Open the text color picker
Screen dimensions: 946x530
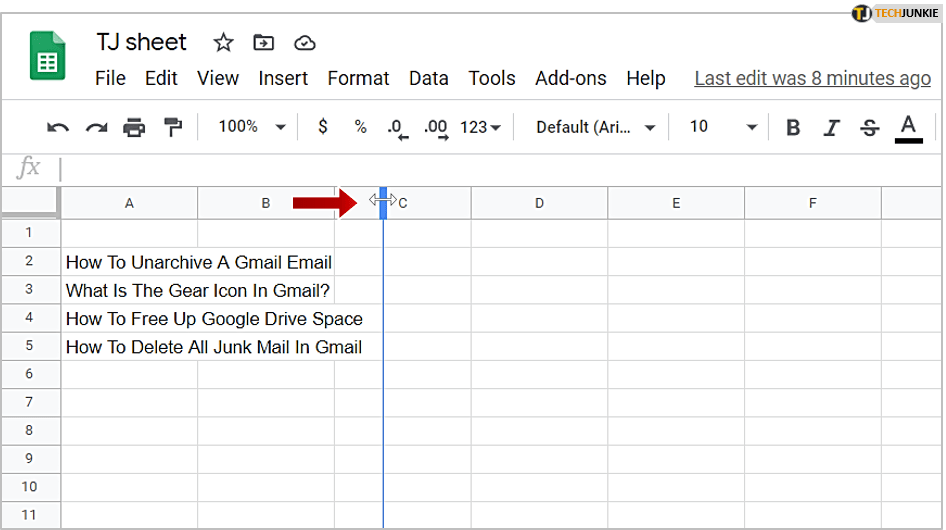(x=908, y=127)
